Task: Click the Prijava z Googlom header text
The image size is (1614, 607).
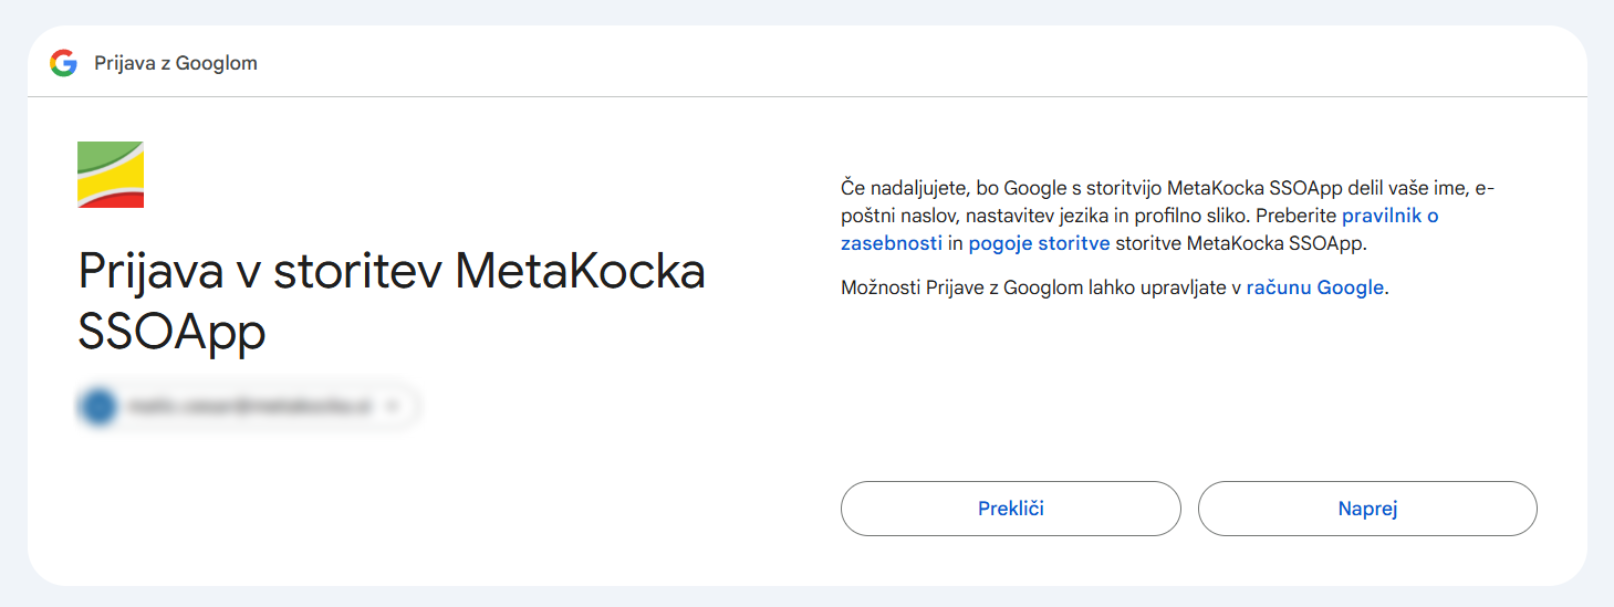Action: coord(176,63)
